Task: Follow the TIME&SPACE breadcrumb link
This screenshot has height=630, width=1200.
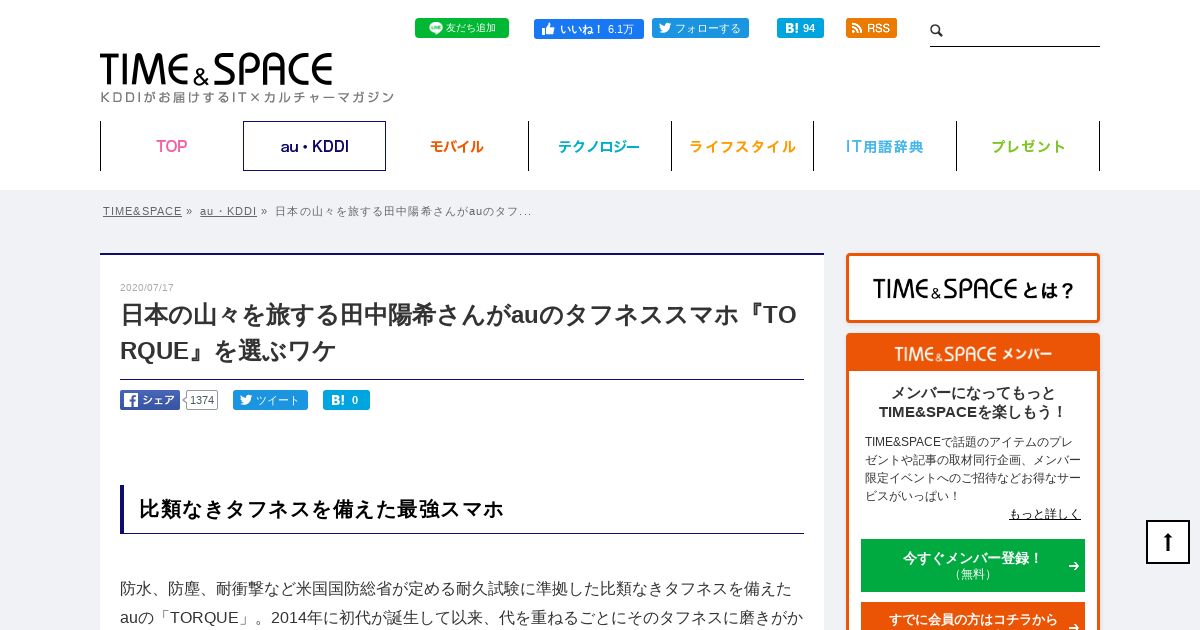Action: [142, 211]
